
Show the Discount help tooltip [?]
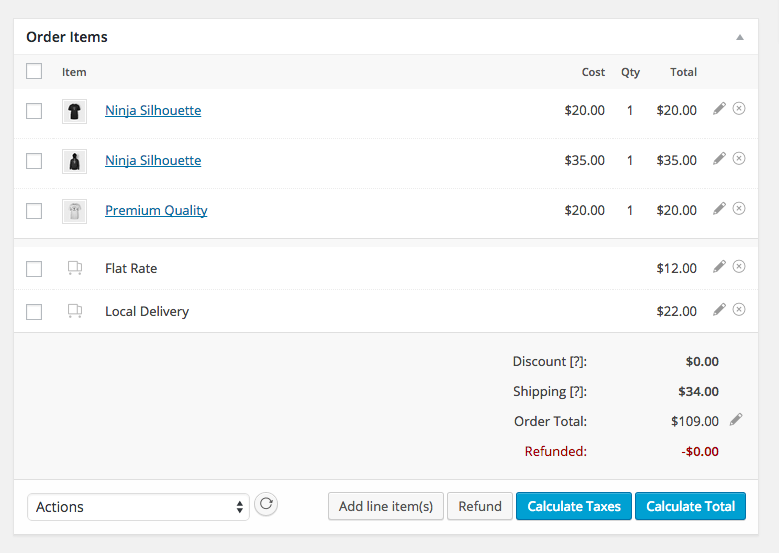coord(576,362)
